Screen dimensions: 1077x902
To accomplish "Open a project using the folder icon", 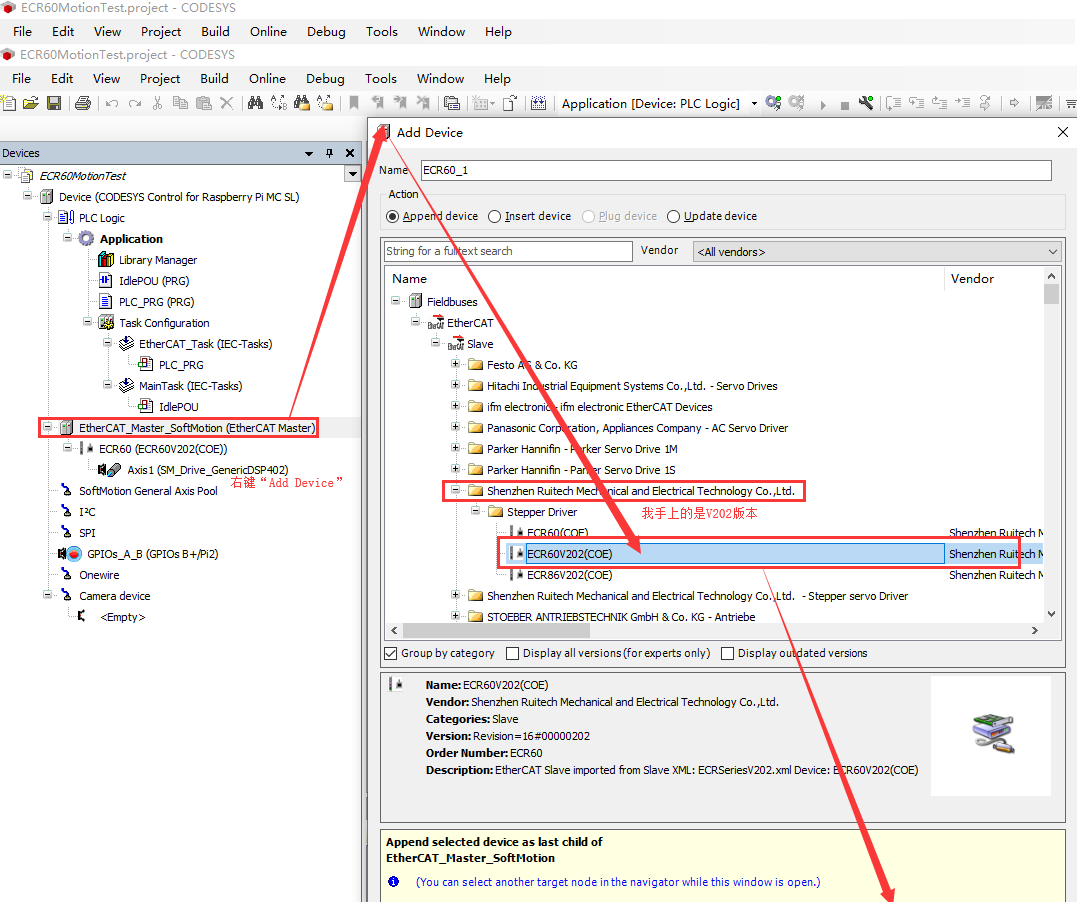I will coord(30,103).
